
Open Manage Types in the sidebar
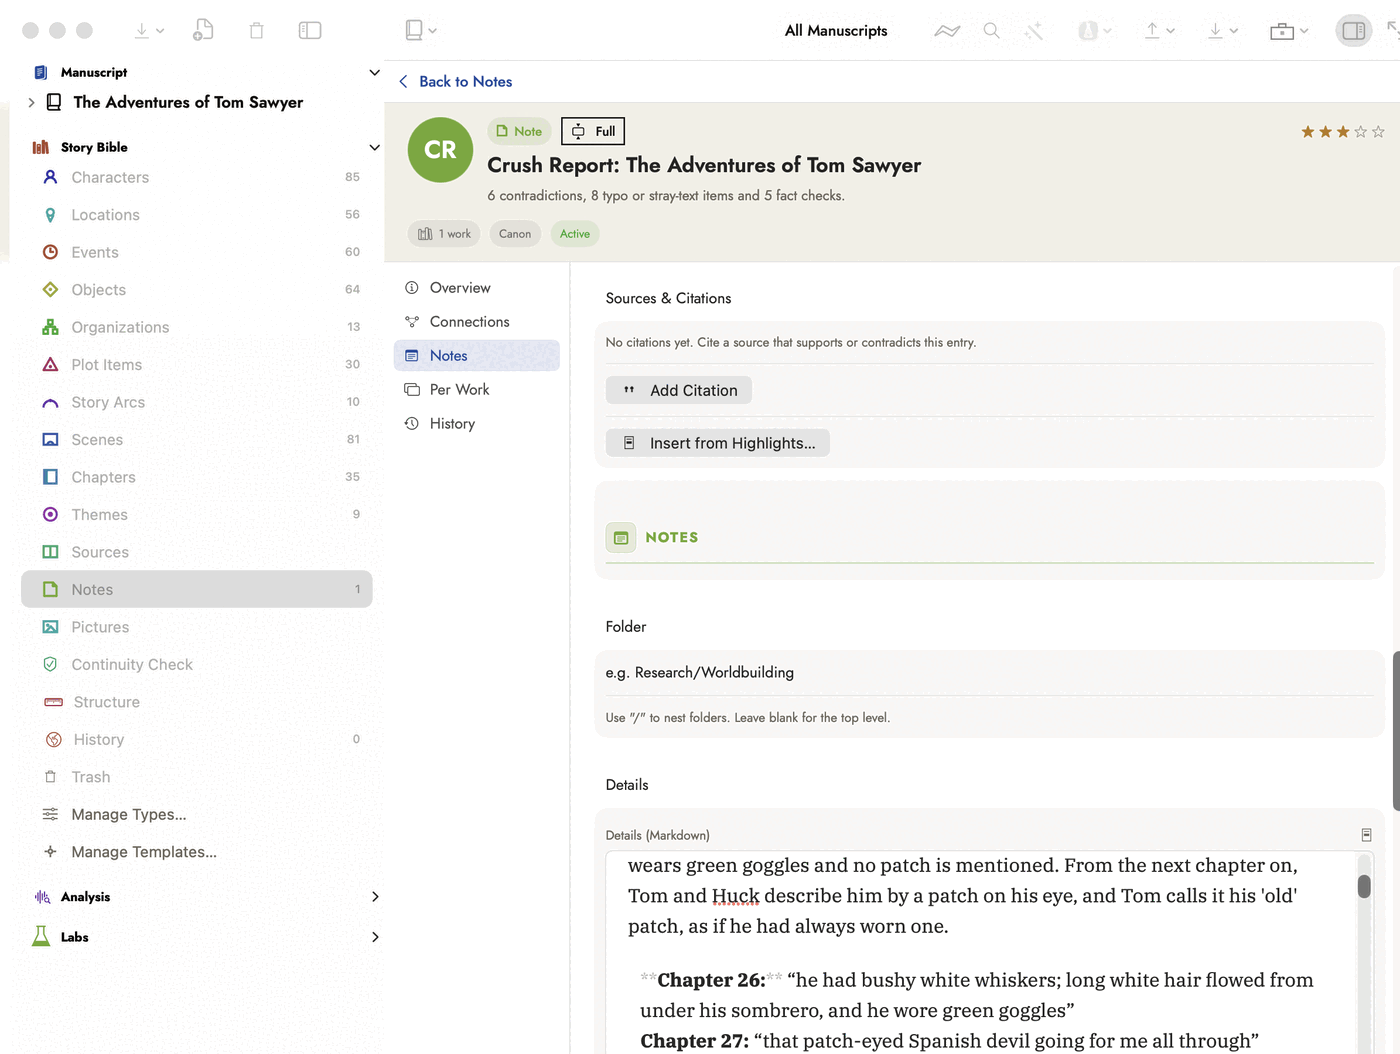pos(196,815)
